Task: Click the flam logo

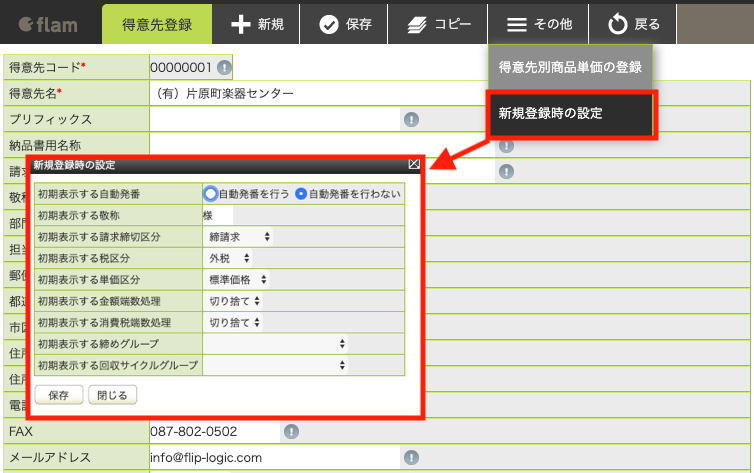Action: (48, 25)
